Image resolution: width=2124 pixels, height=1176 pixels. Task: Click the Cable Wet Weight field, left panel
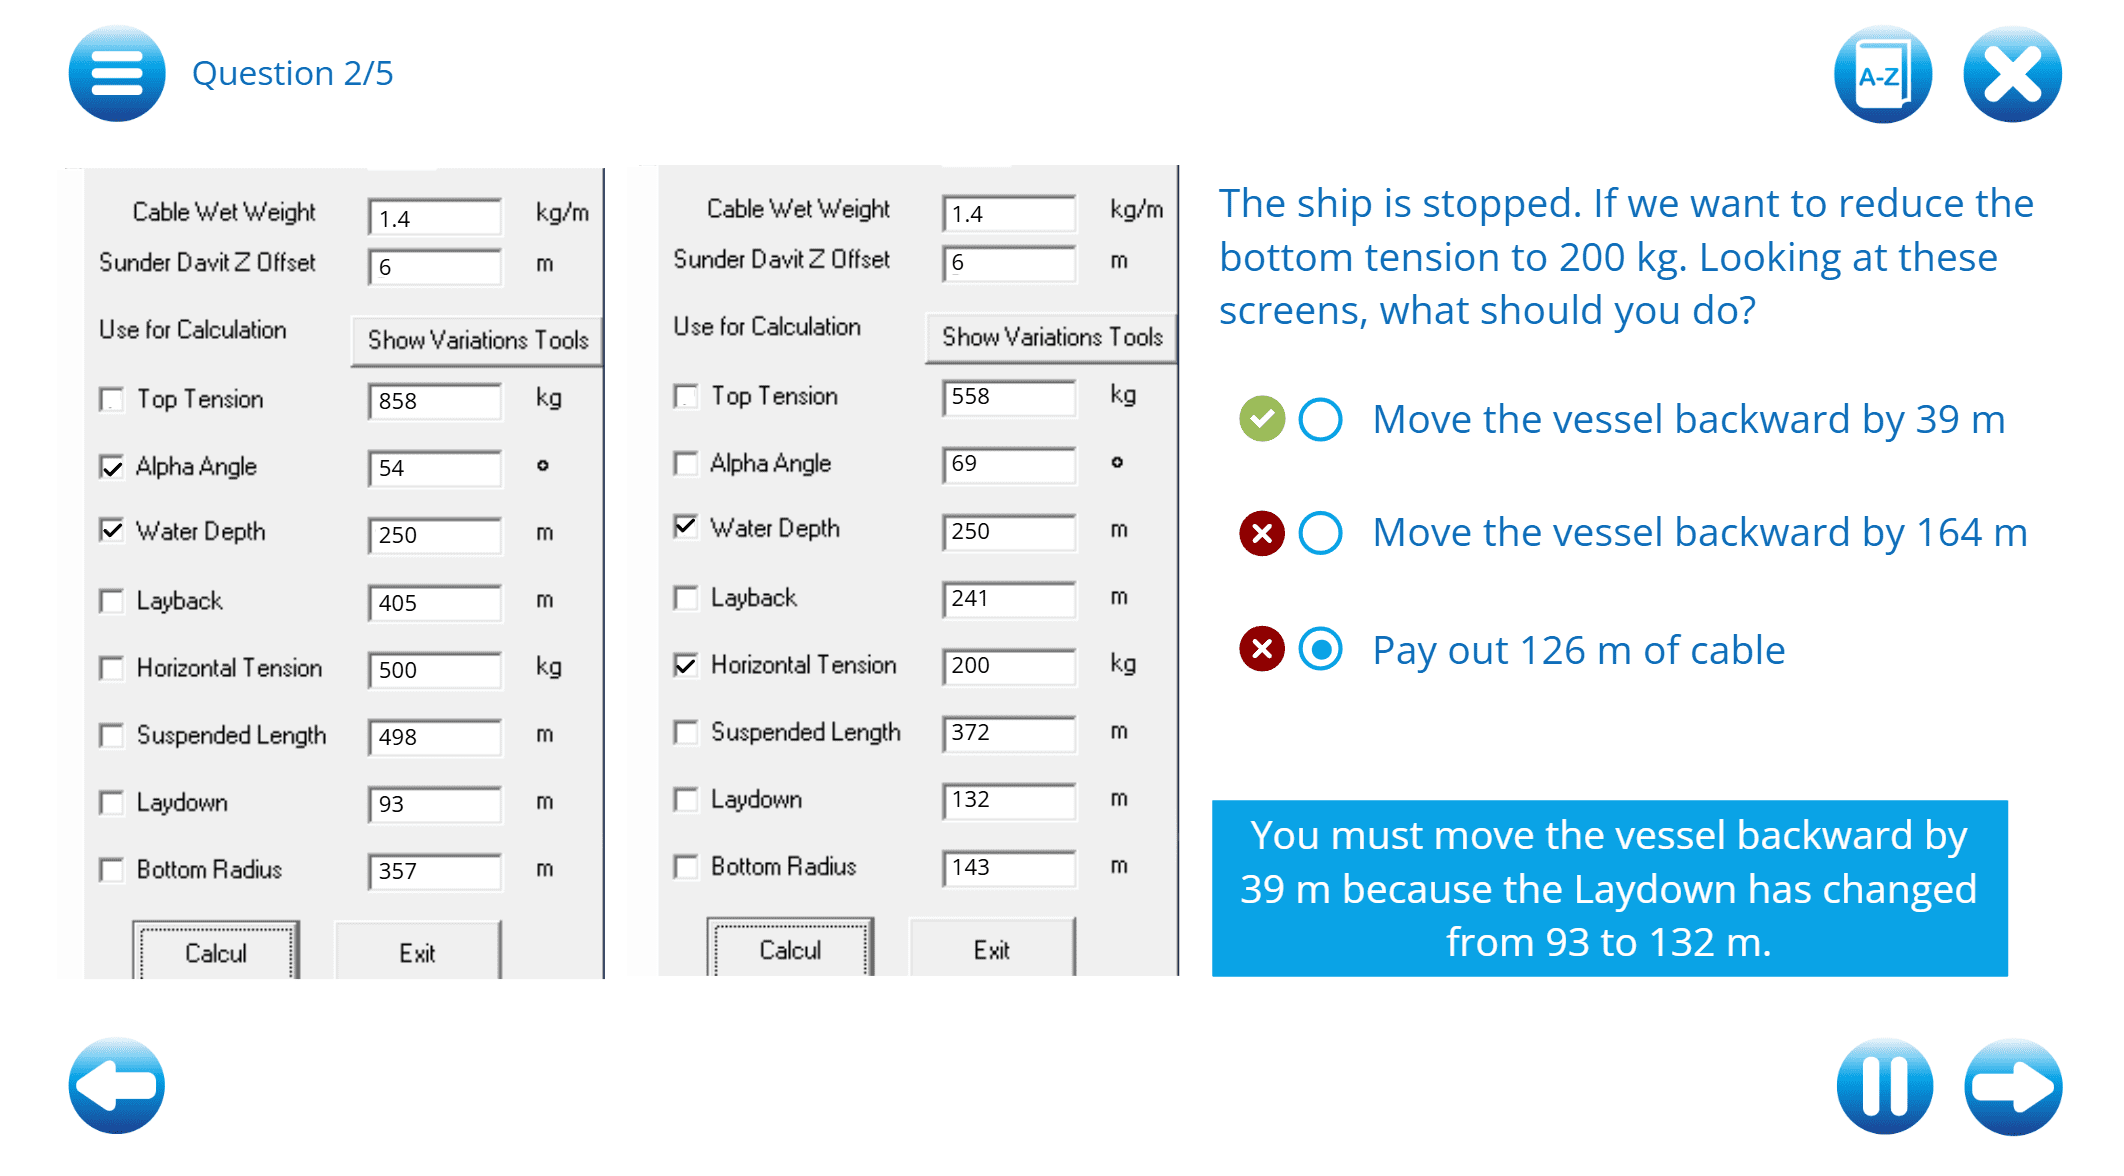tap(435, 218)
